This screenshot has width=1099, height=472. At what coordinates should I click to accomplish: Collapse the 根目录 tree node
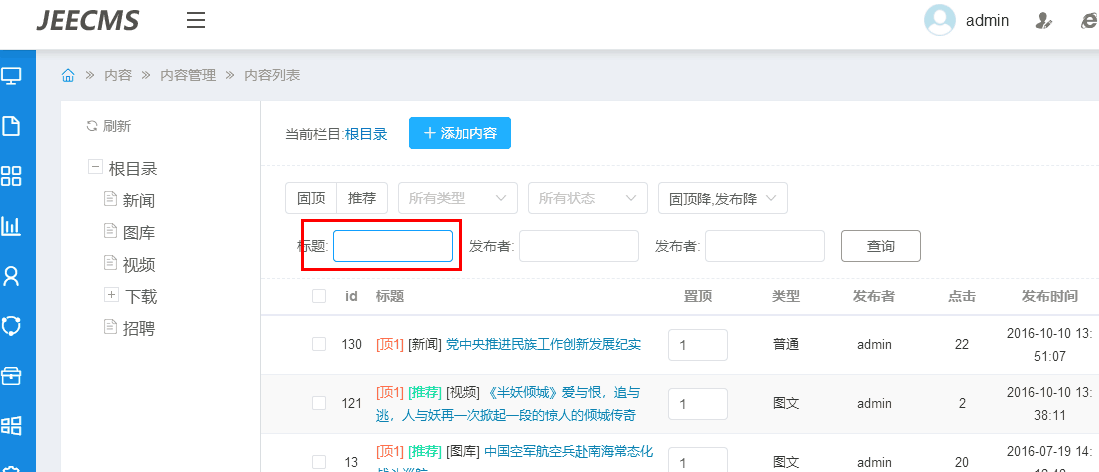(95, 168)
